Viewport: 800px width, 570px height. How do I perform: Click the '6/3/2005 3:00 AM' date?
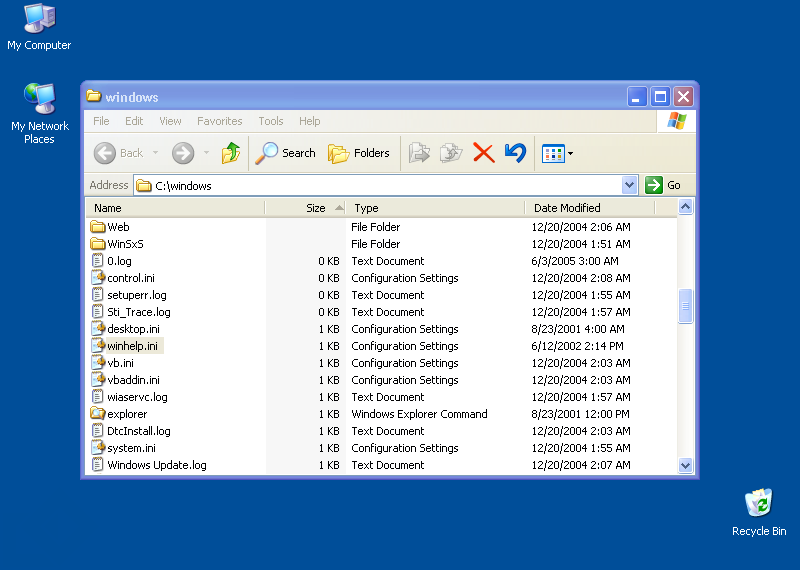575,261
